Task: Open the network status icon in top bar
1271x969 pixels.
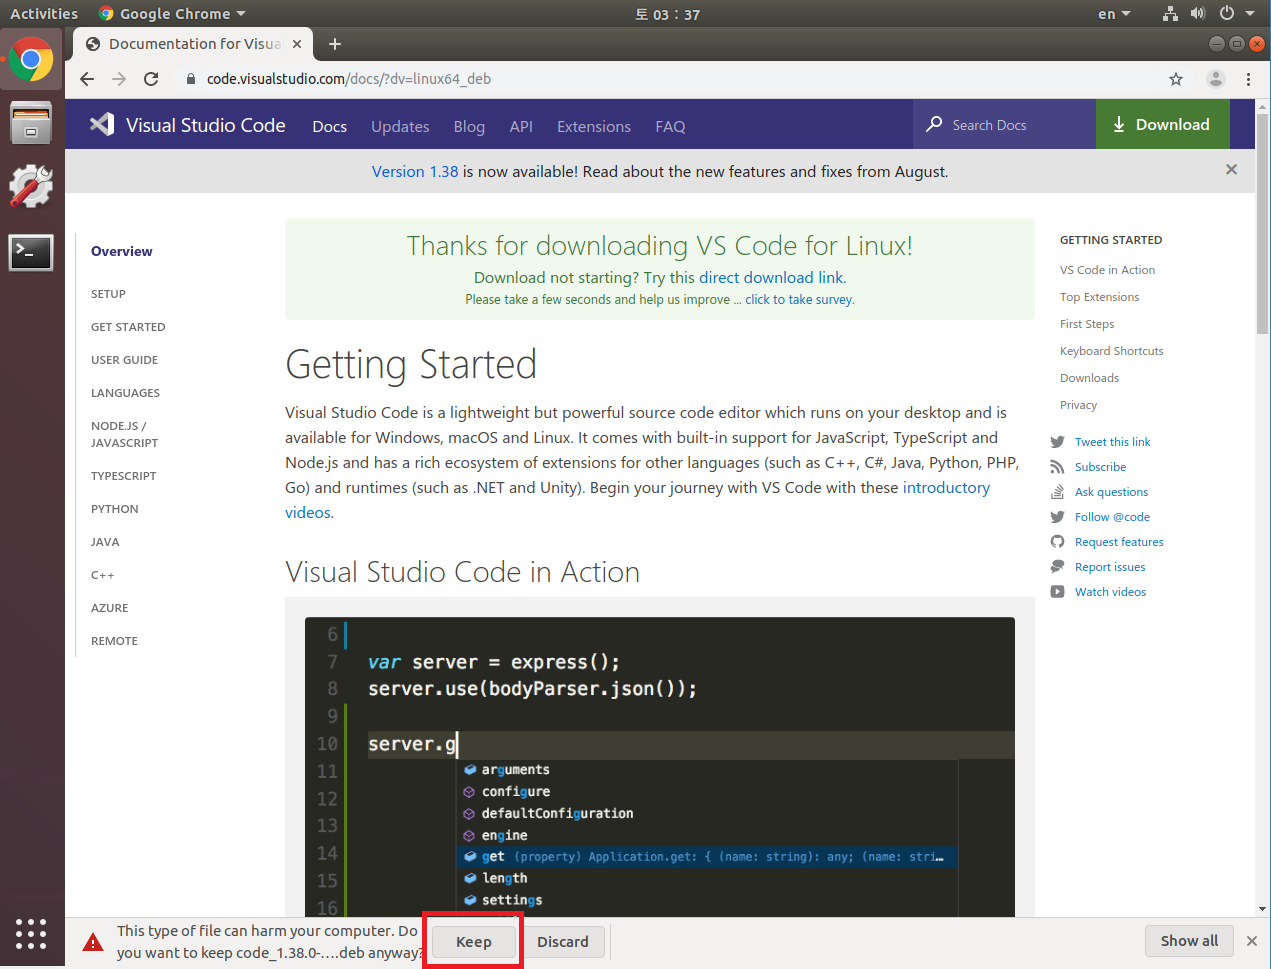Action: click(1170, 14)
